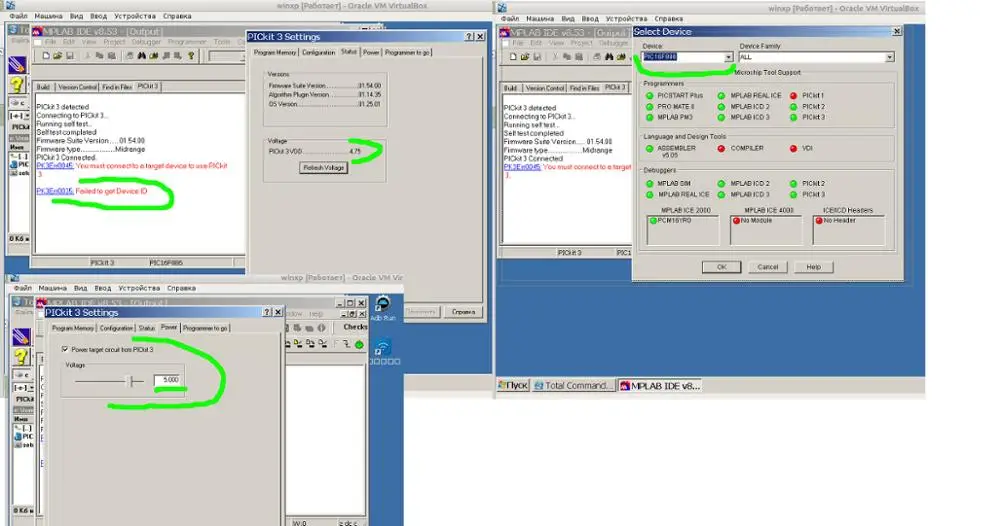Click New File icon in Select Device window toolbar
The height and width of the screenshot is (526, 1000).
[x=513, y=57]
